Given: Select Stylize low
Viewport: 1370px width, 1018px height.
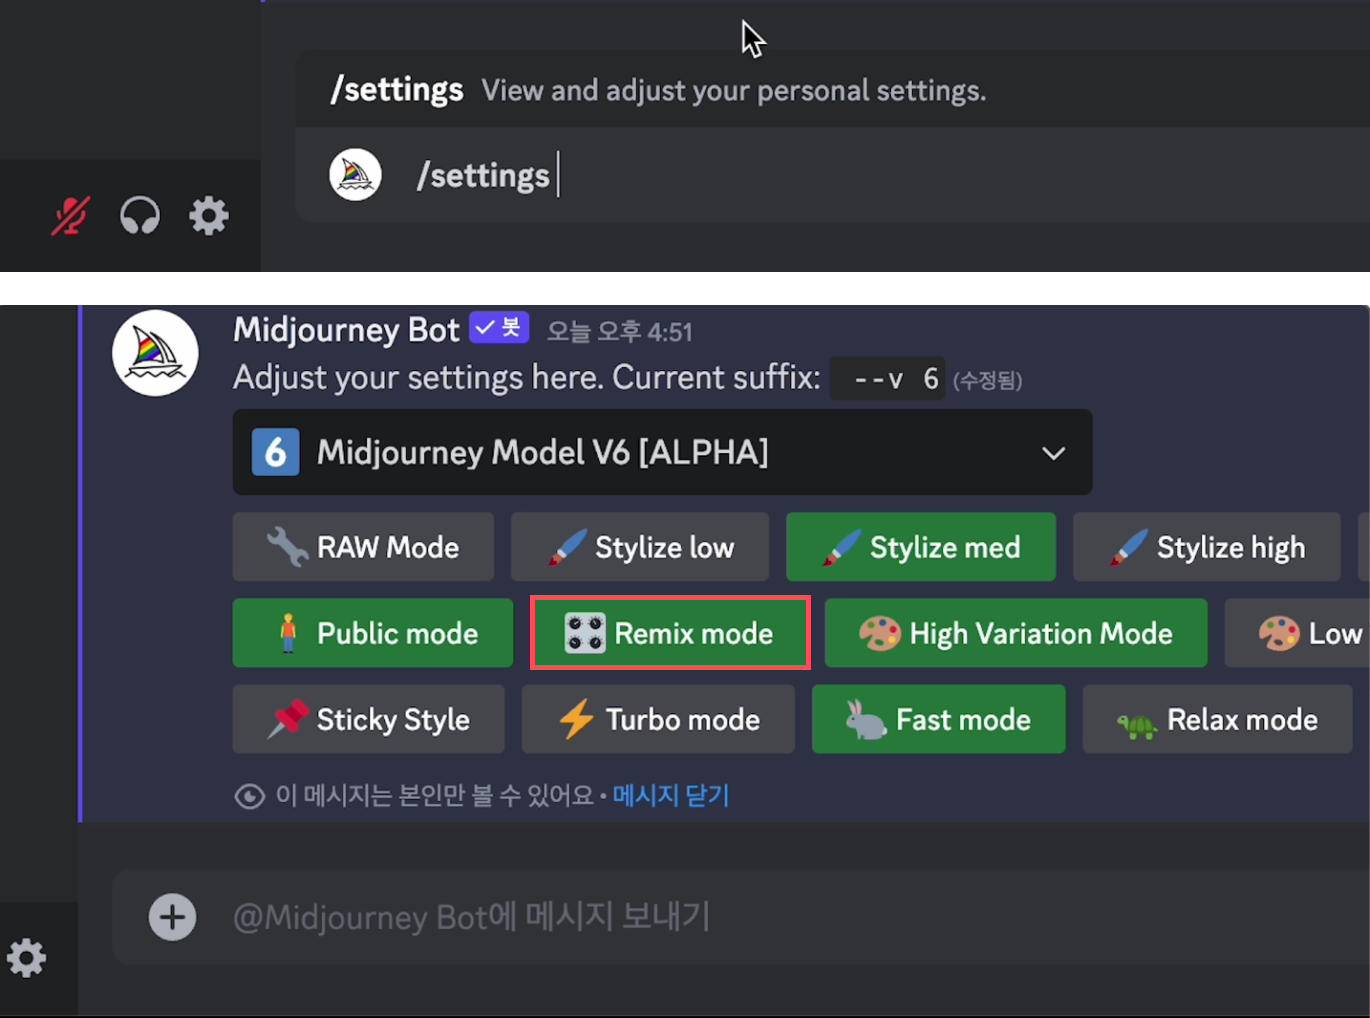Looking at the screenshot, I should pos(640,547).
